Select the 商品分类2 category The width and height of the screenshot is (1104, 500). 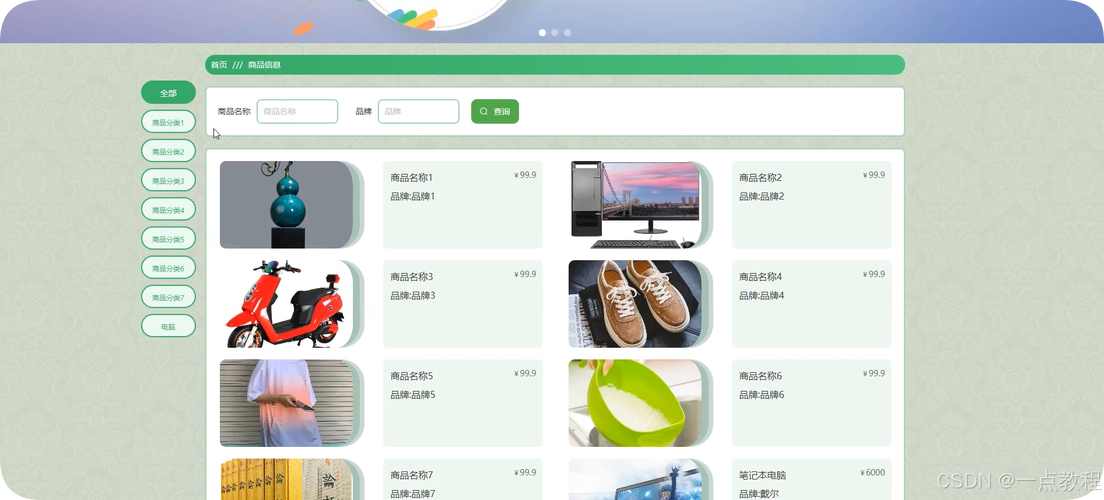168,151
